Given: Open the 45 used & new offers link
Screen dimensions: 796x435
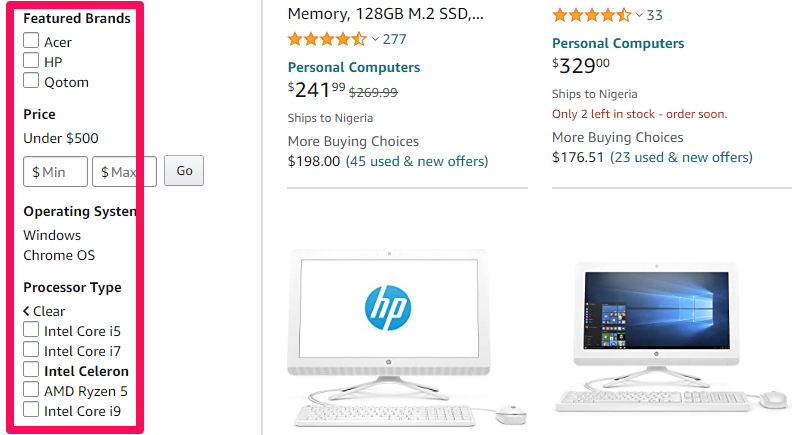Looking at the screenshot, I should point(416,161).
